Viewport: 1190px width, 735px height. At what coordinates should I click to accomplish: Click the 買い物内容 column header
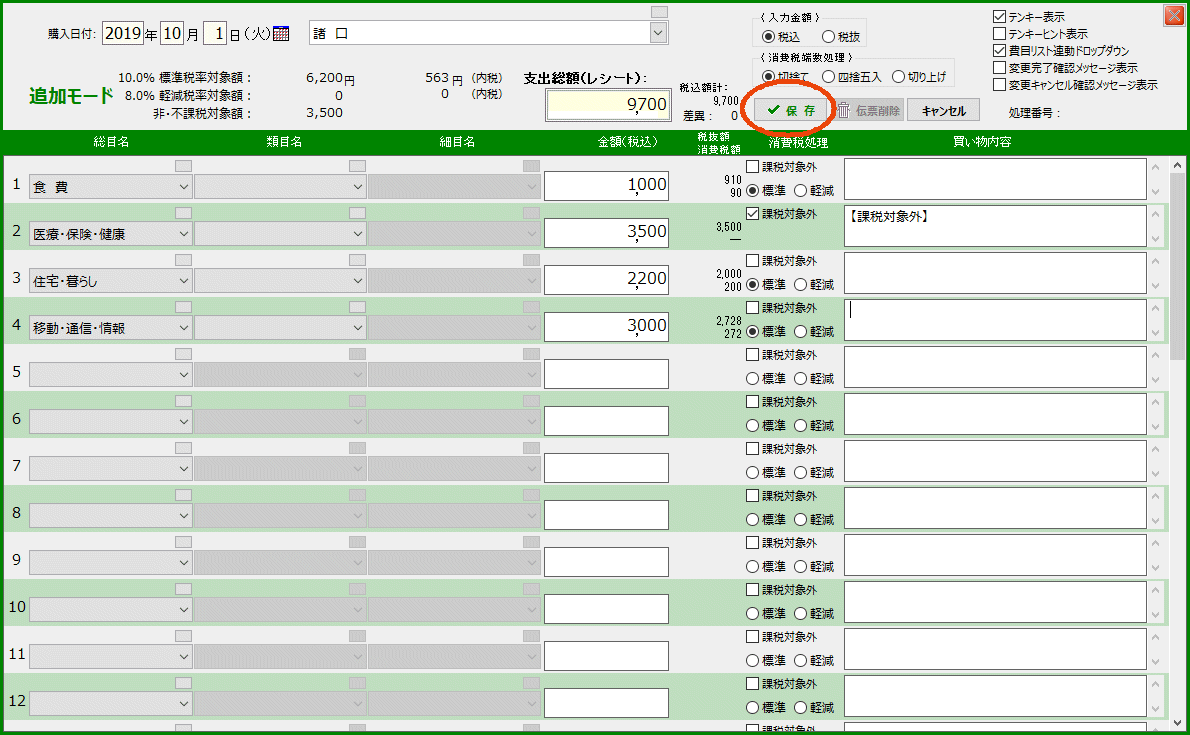pos(982,142)
